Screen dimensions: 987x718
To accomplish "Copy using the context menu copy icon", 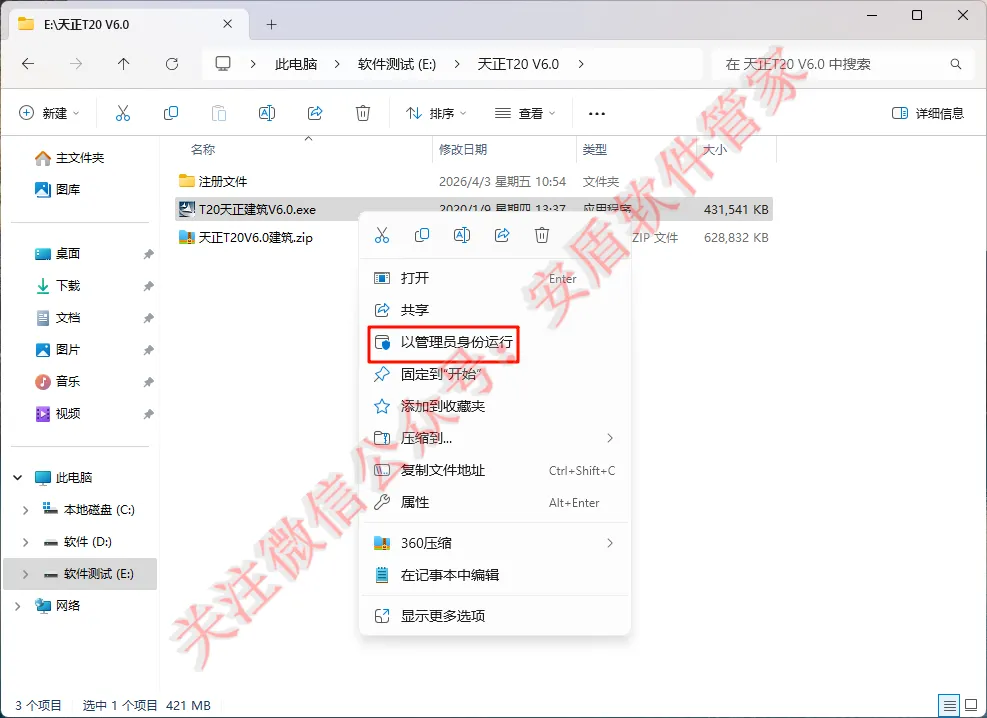I will [422, 235].
